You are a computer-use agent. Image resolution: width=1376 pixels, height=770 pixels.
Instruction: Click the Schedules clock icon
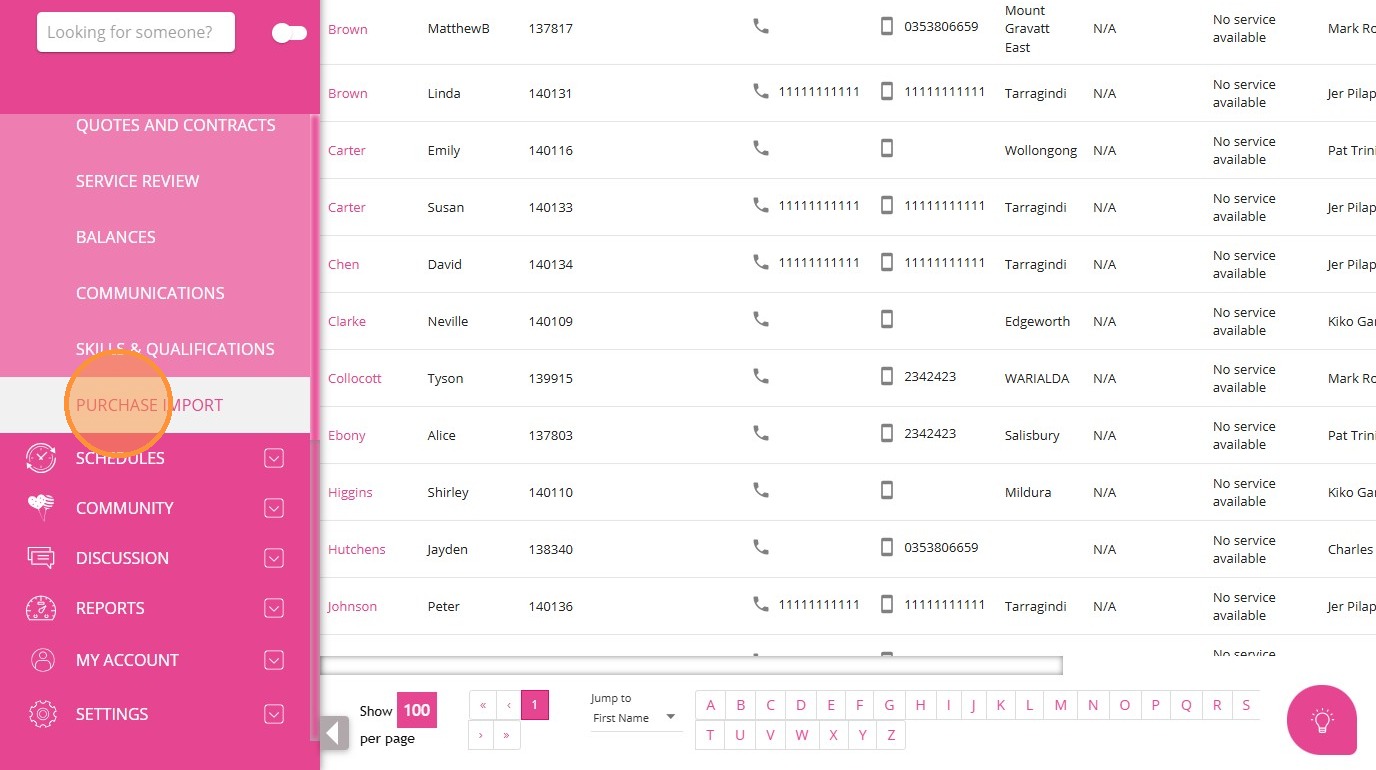click(41, 458)
